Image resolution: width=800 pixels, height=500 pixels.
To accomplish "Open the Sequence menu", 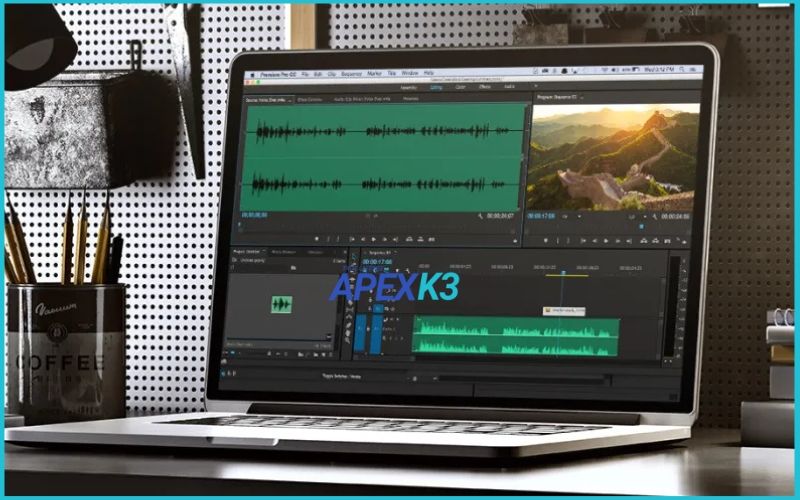I will [x=352, y=73].
